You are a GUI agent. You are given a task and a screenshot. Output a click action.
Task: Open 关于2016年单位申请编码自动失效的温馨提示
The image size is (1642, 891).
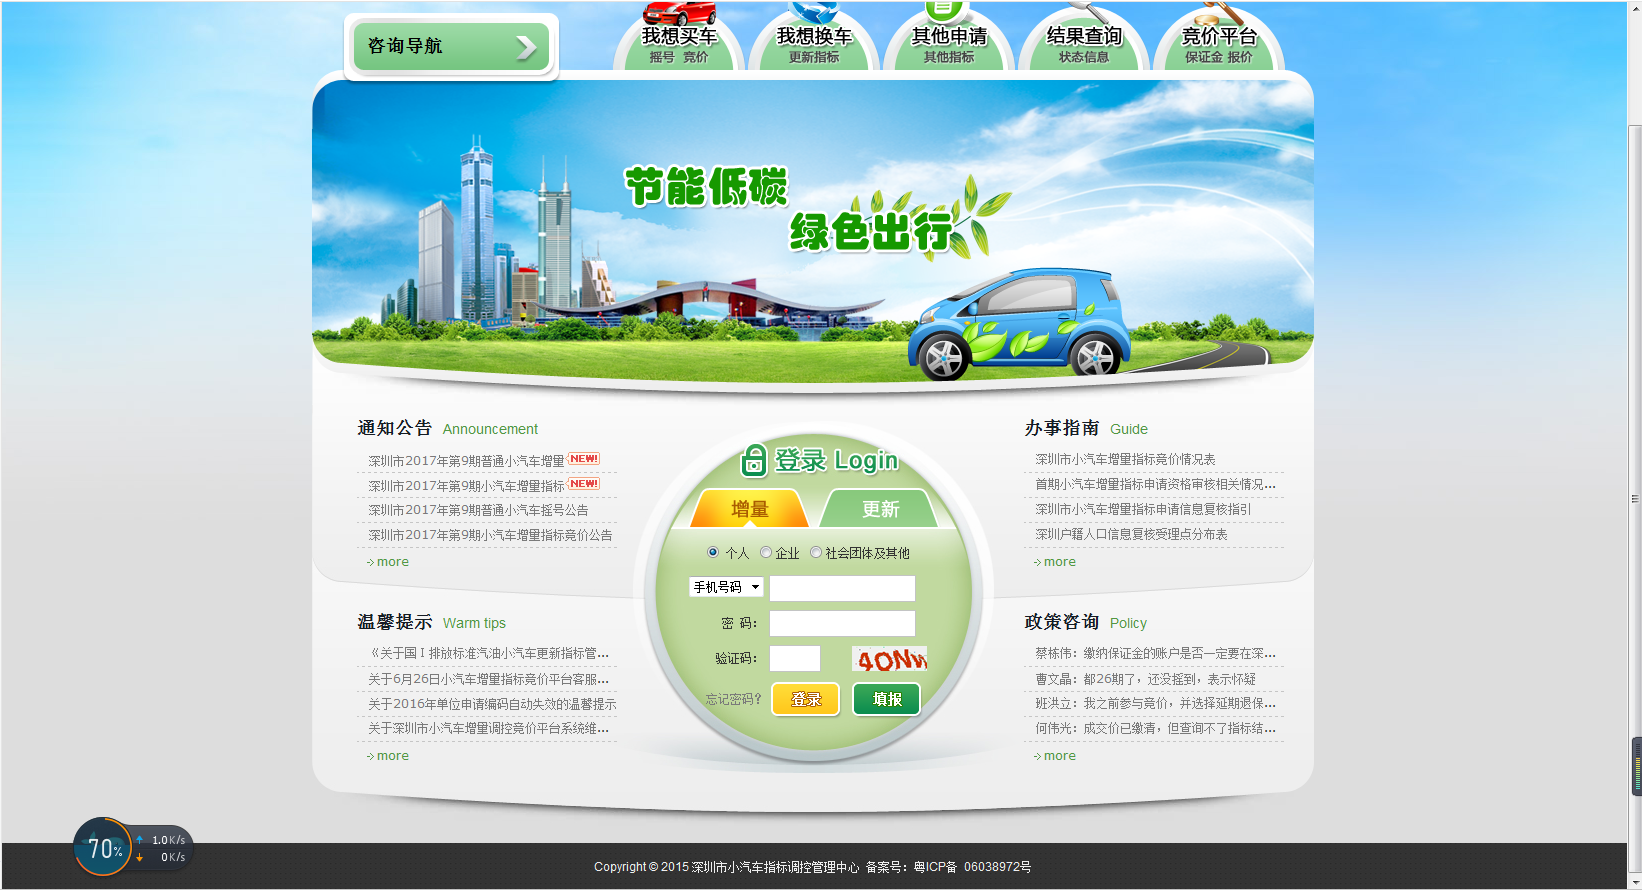492,704
